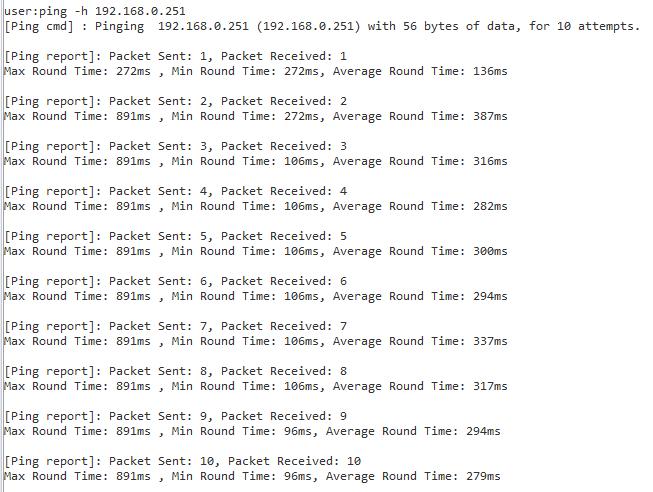Click the "Packet Sent: 2, Packet Received: 2" line

point(228,101)
